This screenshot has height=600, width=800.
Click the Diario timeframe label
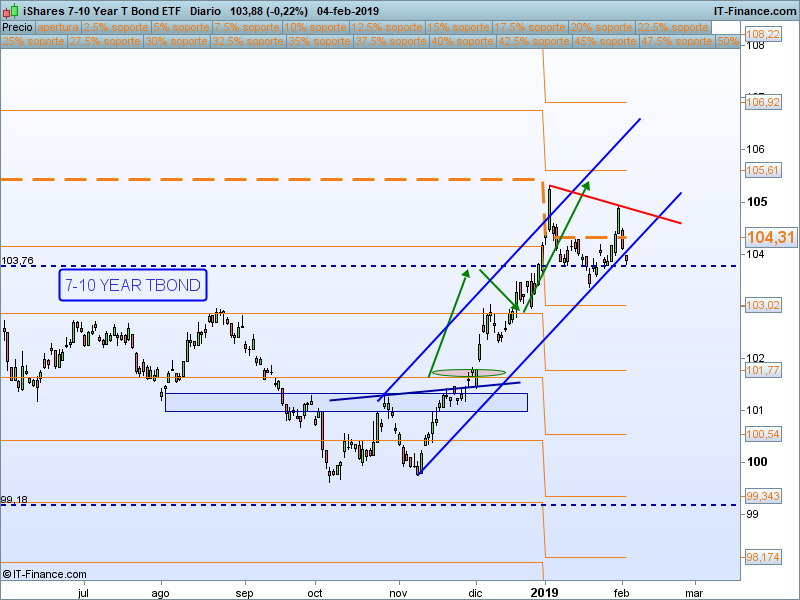[205, 11]
